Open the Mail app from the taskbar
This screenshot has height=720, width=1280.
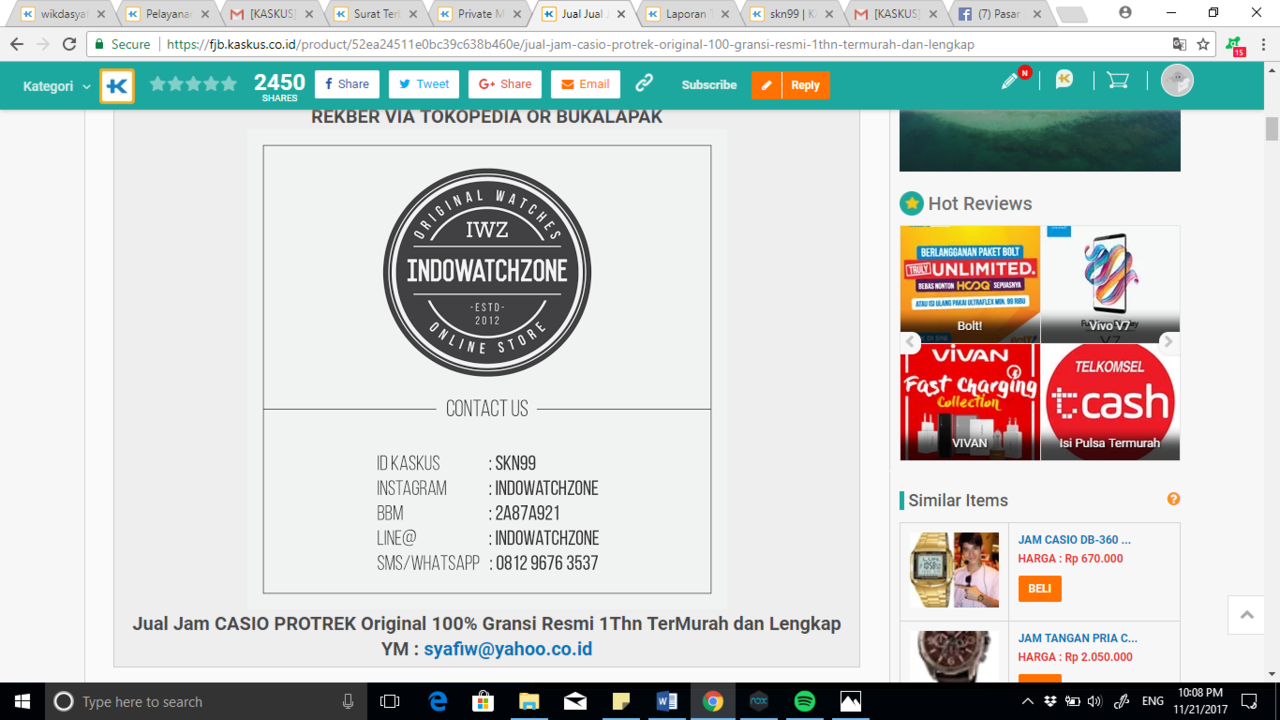click(575, 701)
